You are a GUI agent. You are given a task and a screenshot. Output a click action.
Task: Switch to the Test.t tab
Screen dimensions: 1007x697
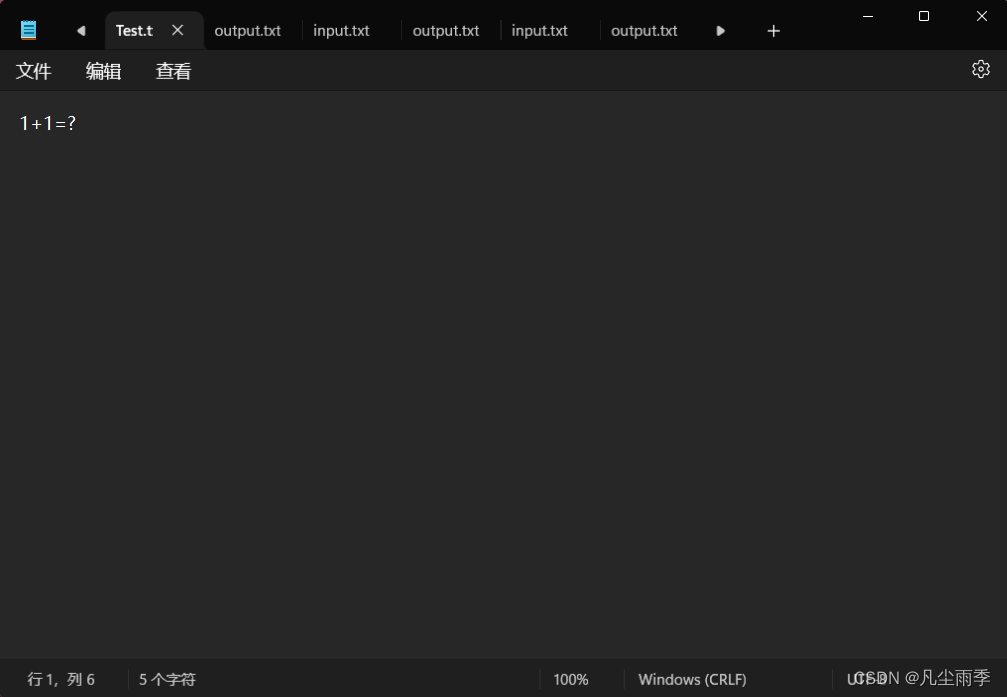coord(134,31)
